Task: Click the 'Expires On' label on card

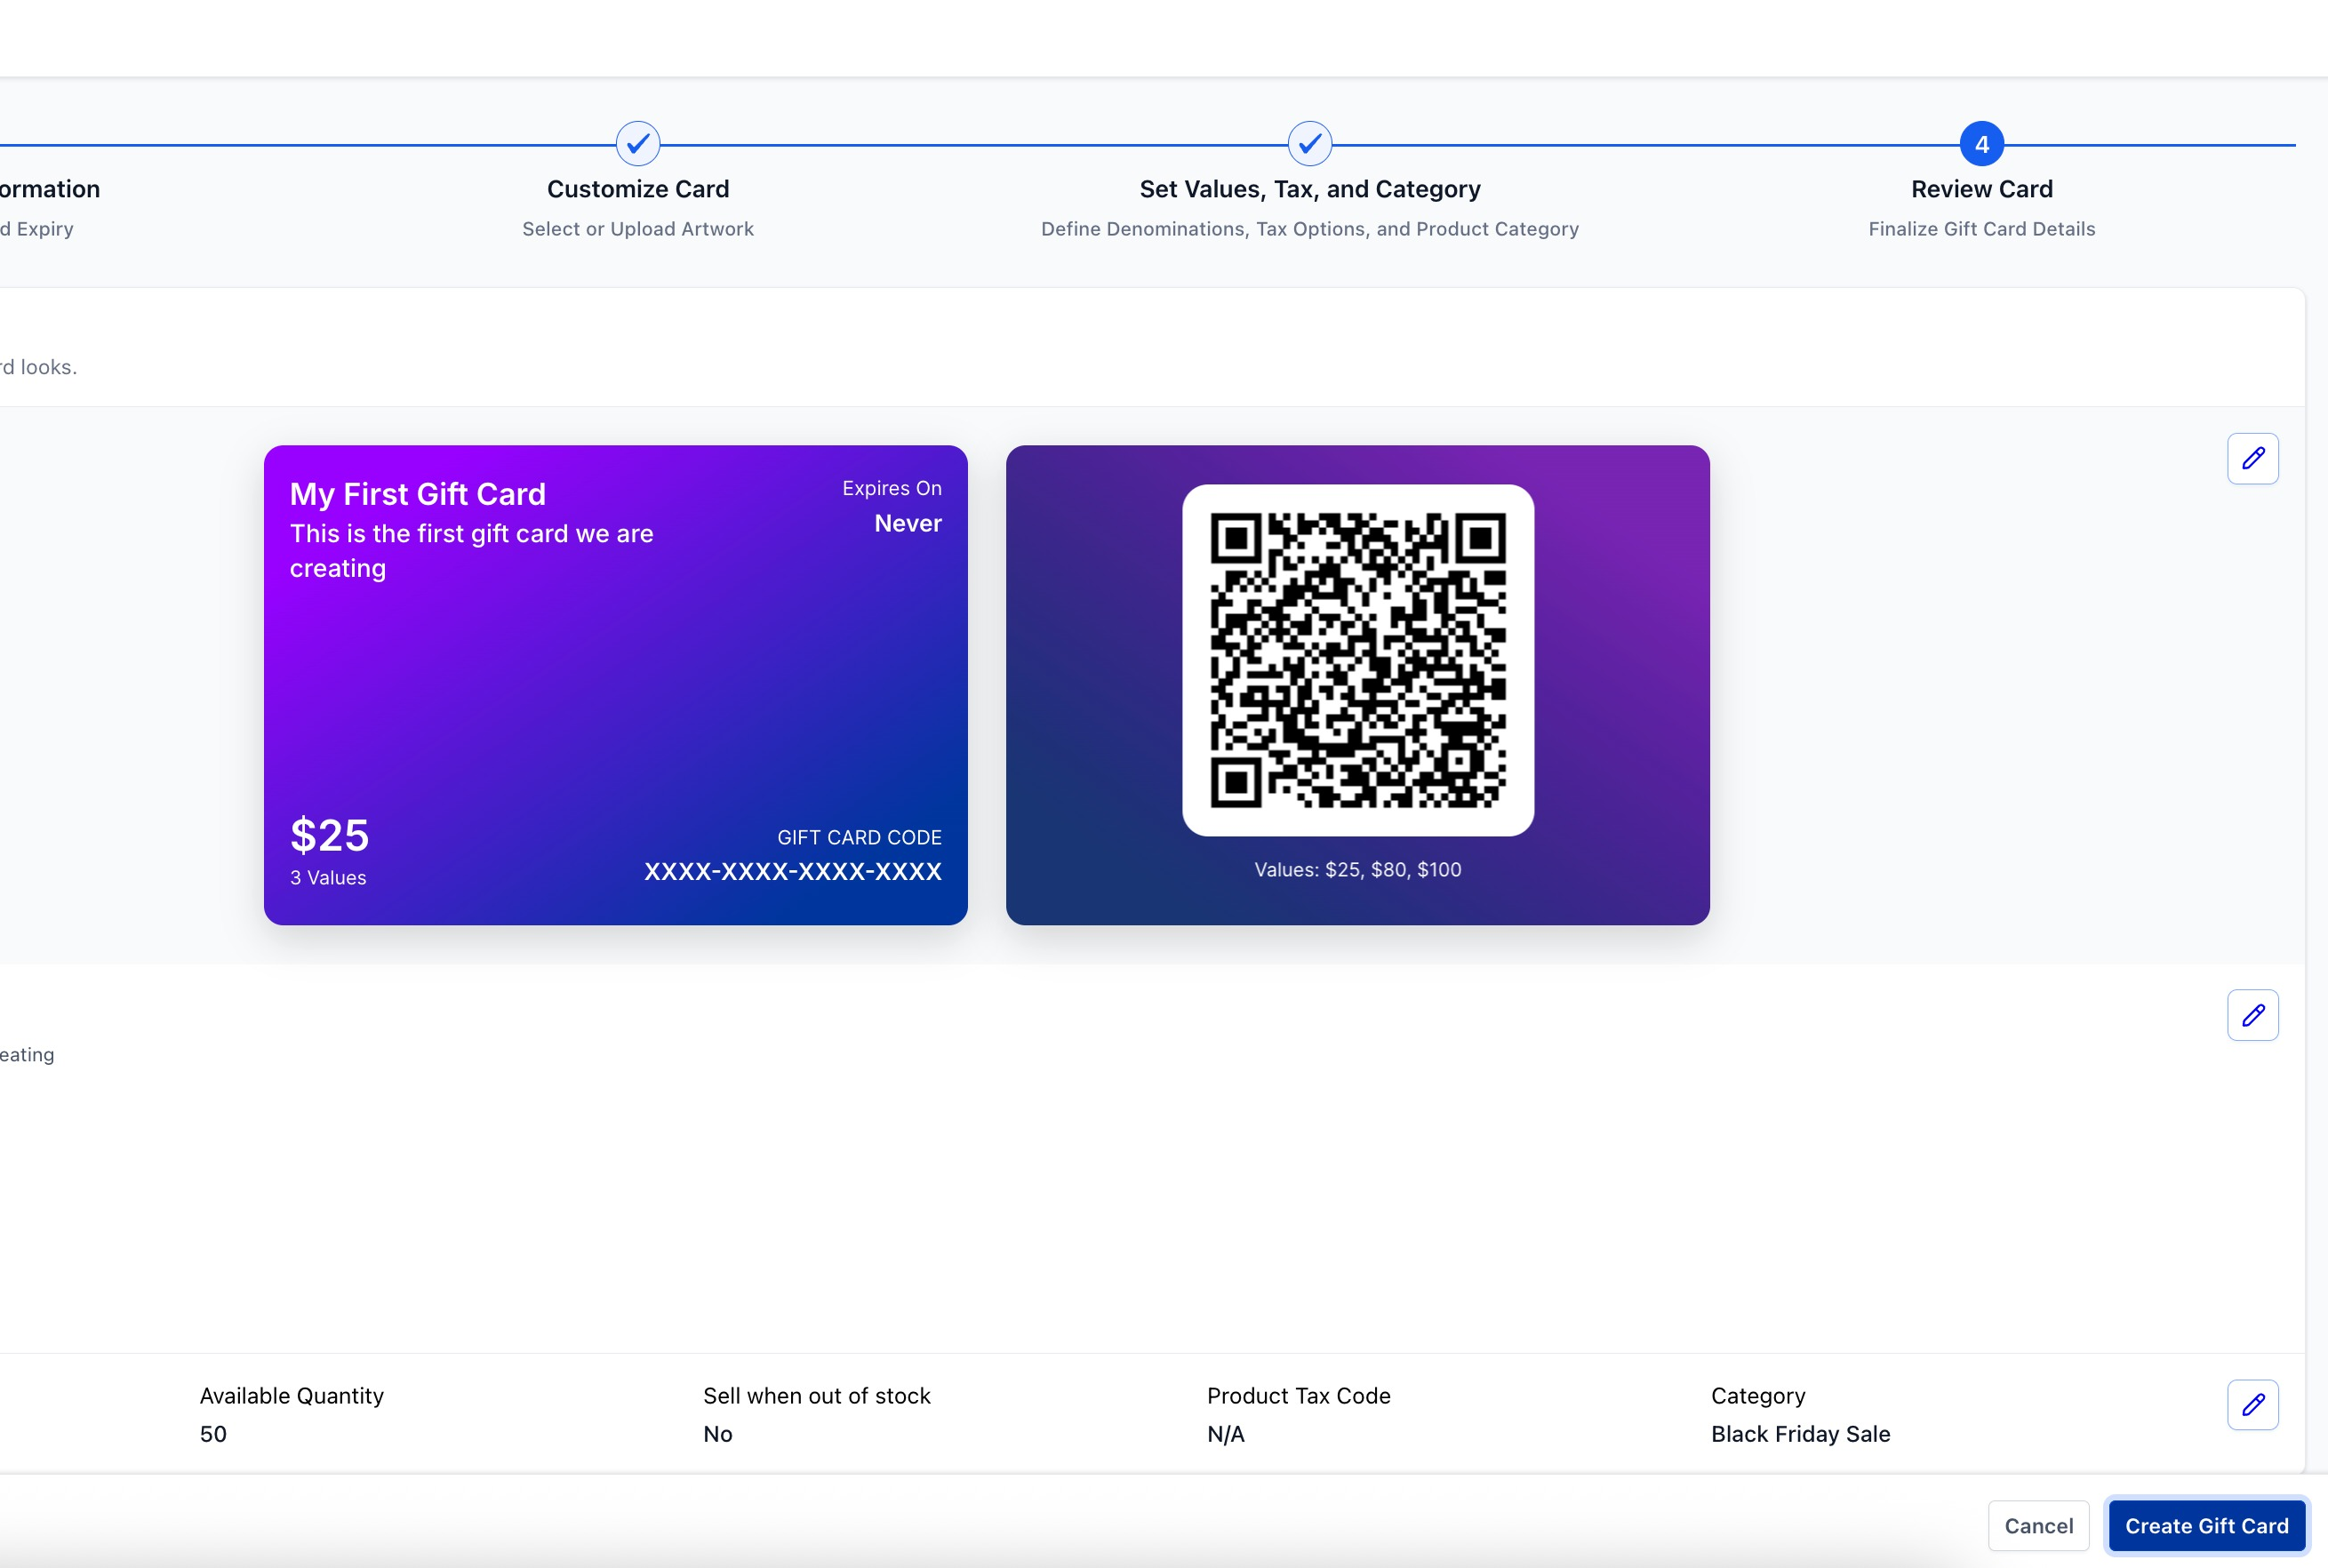Action: (891, 488)
